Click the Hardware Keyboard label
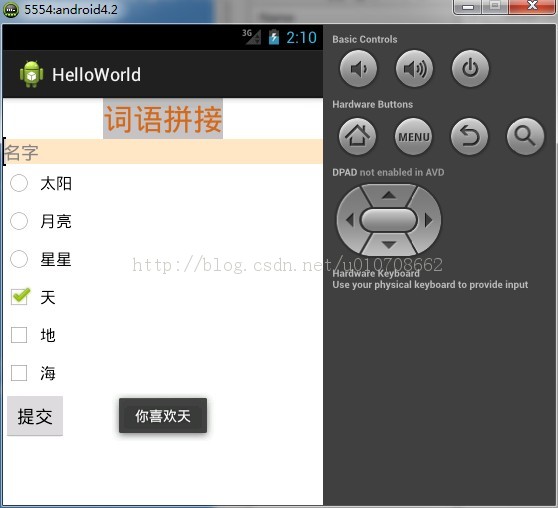The height and width of the screenshot is (508, 558). click(376, 273)
